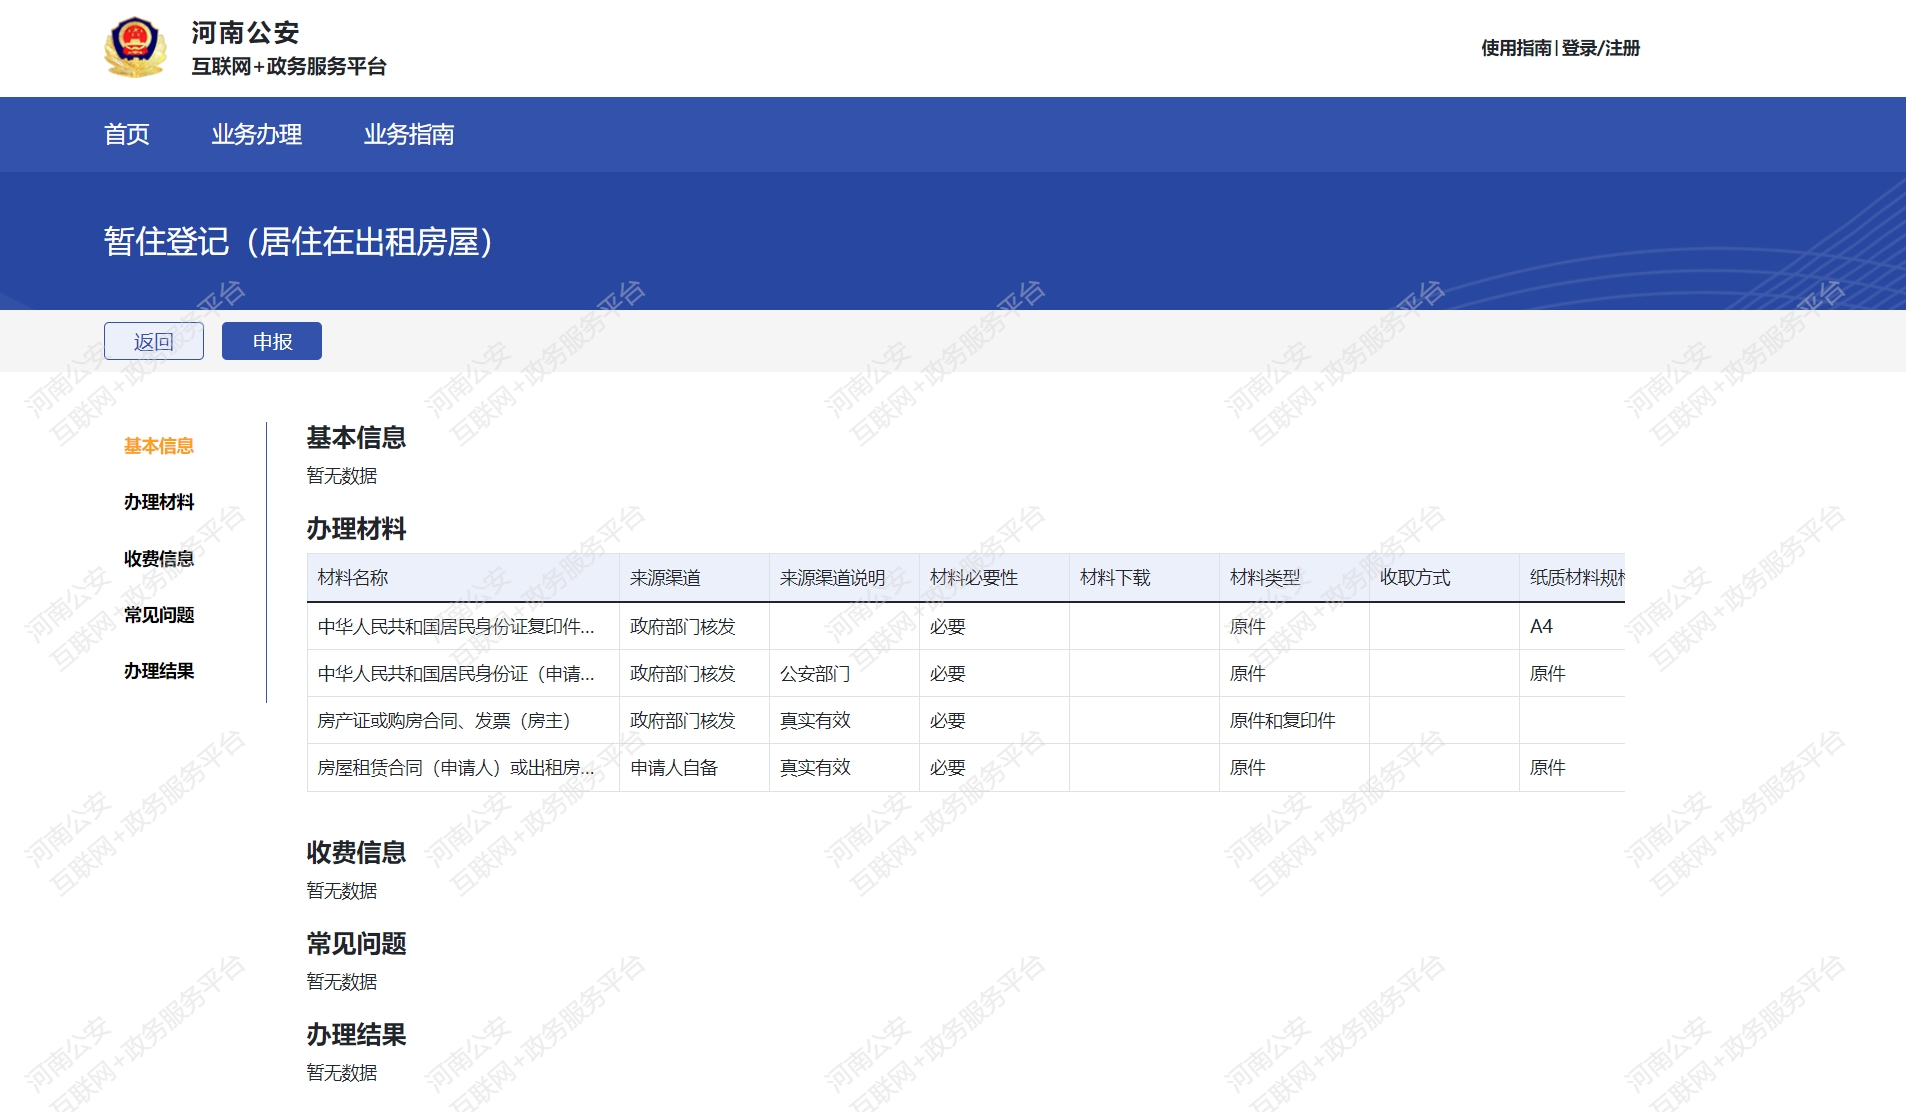
Task: Open the 业务办理 menu item
Action: (256, 134)
